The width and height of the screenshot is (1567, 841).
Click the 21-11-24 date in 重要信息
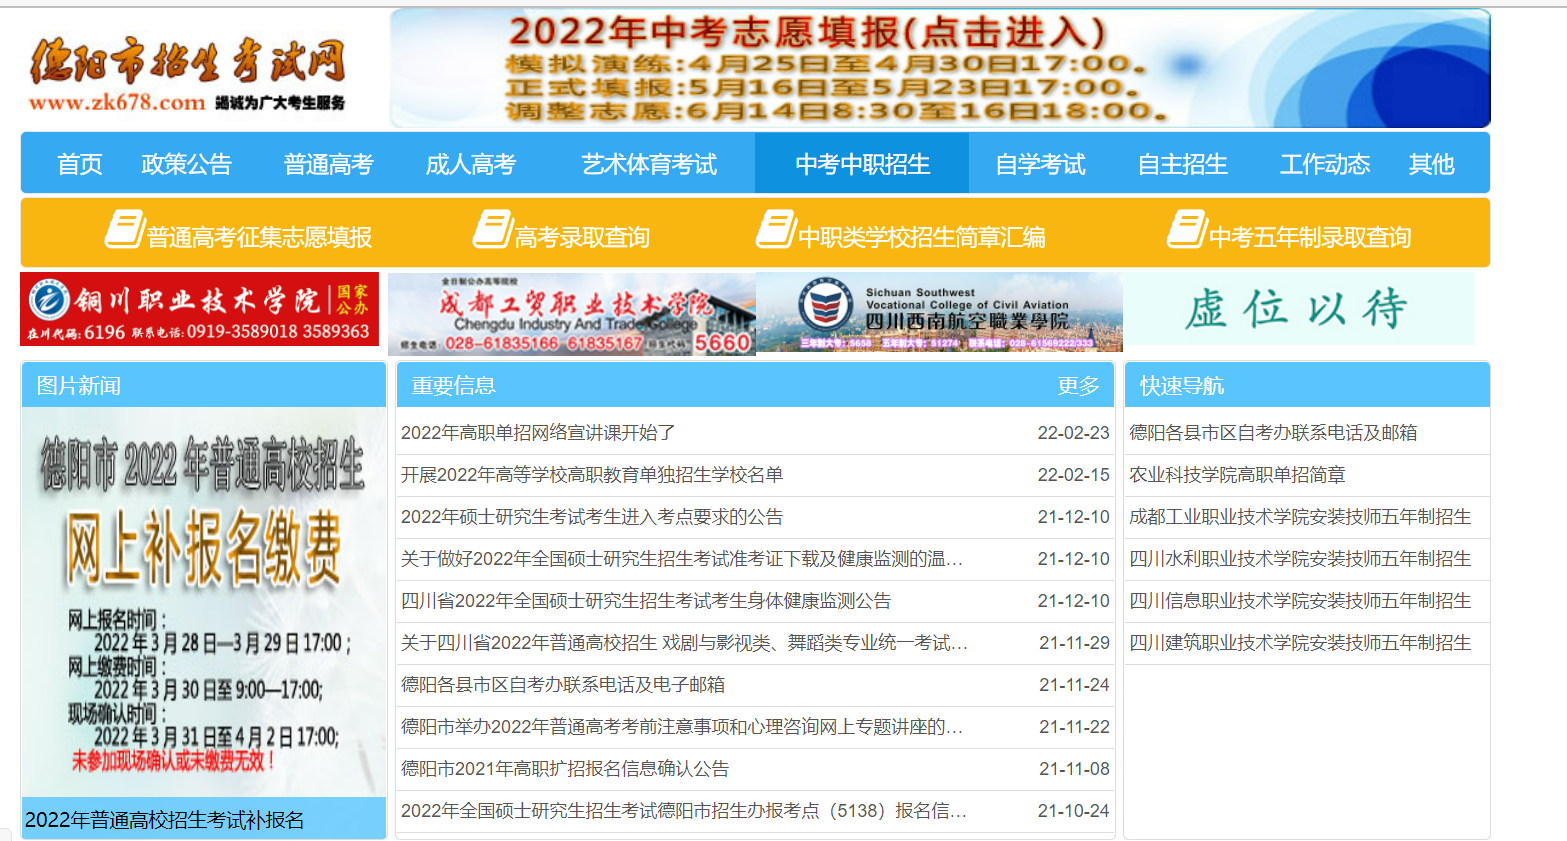pyautogui.click(x=1074, y=685)
